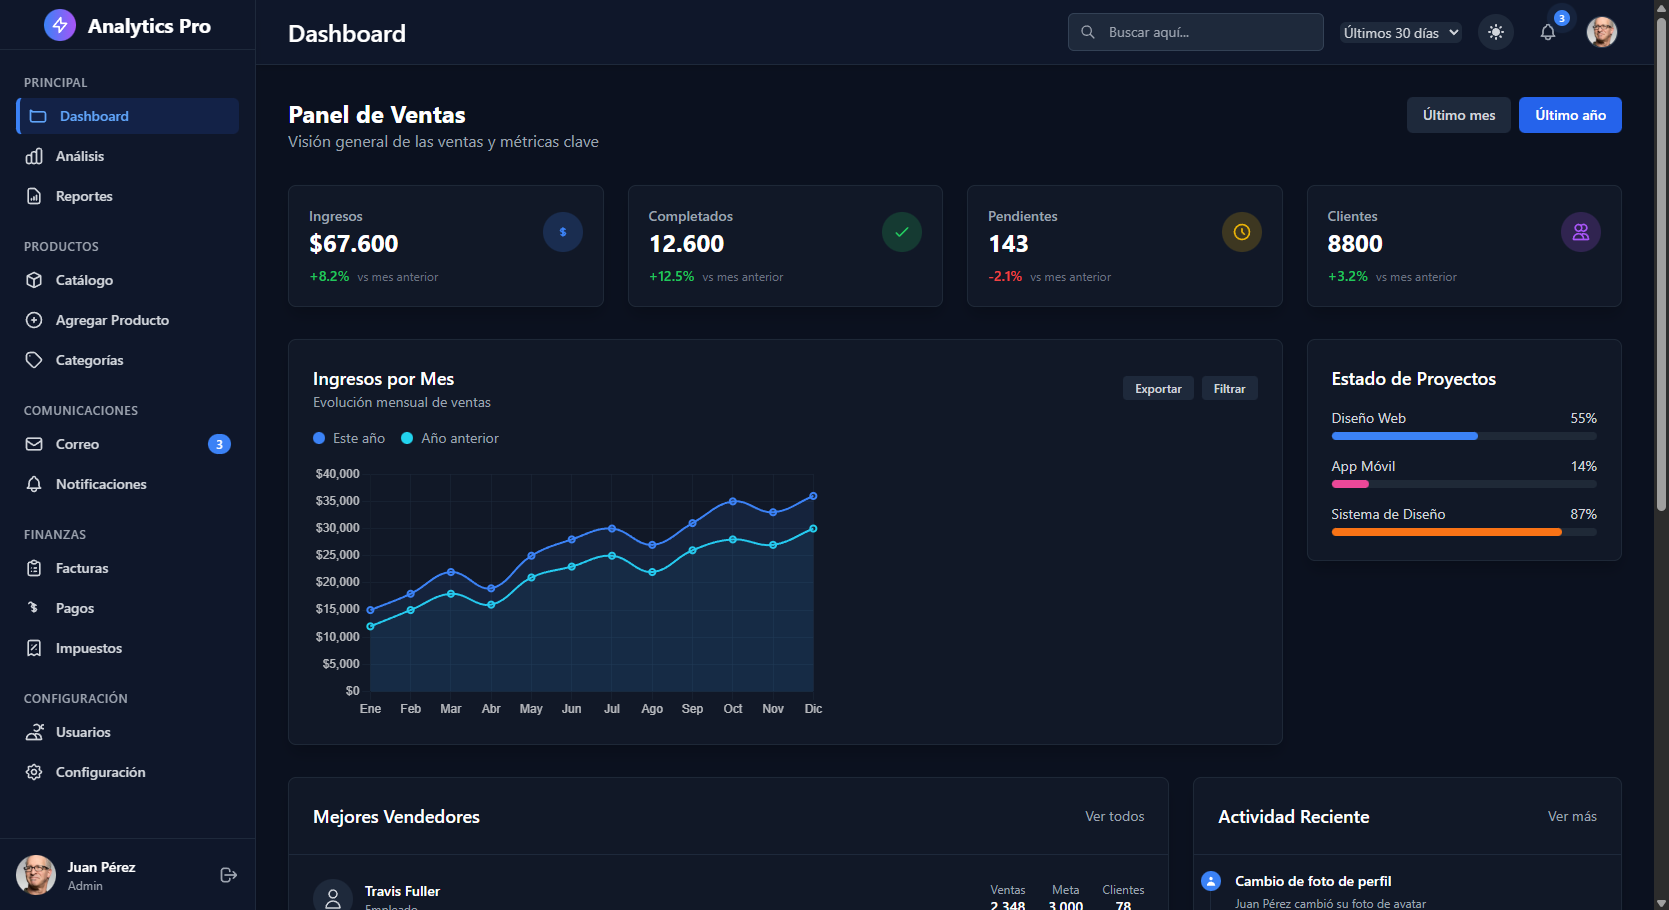Click the Exportar button
Image resolution: width=1669 pixels, height=910 pixels.
[1157, 388]
